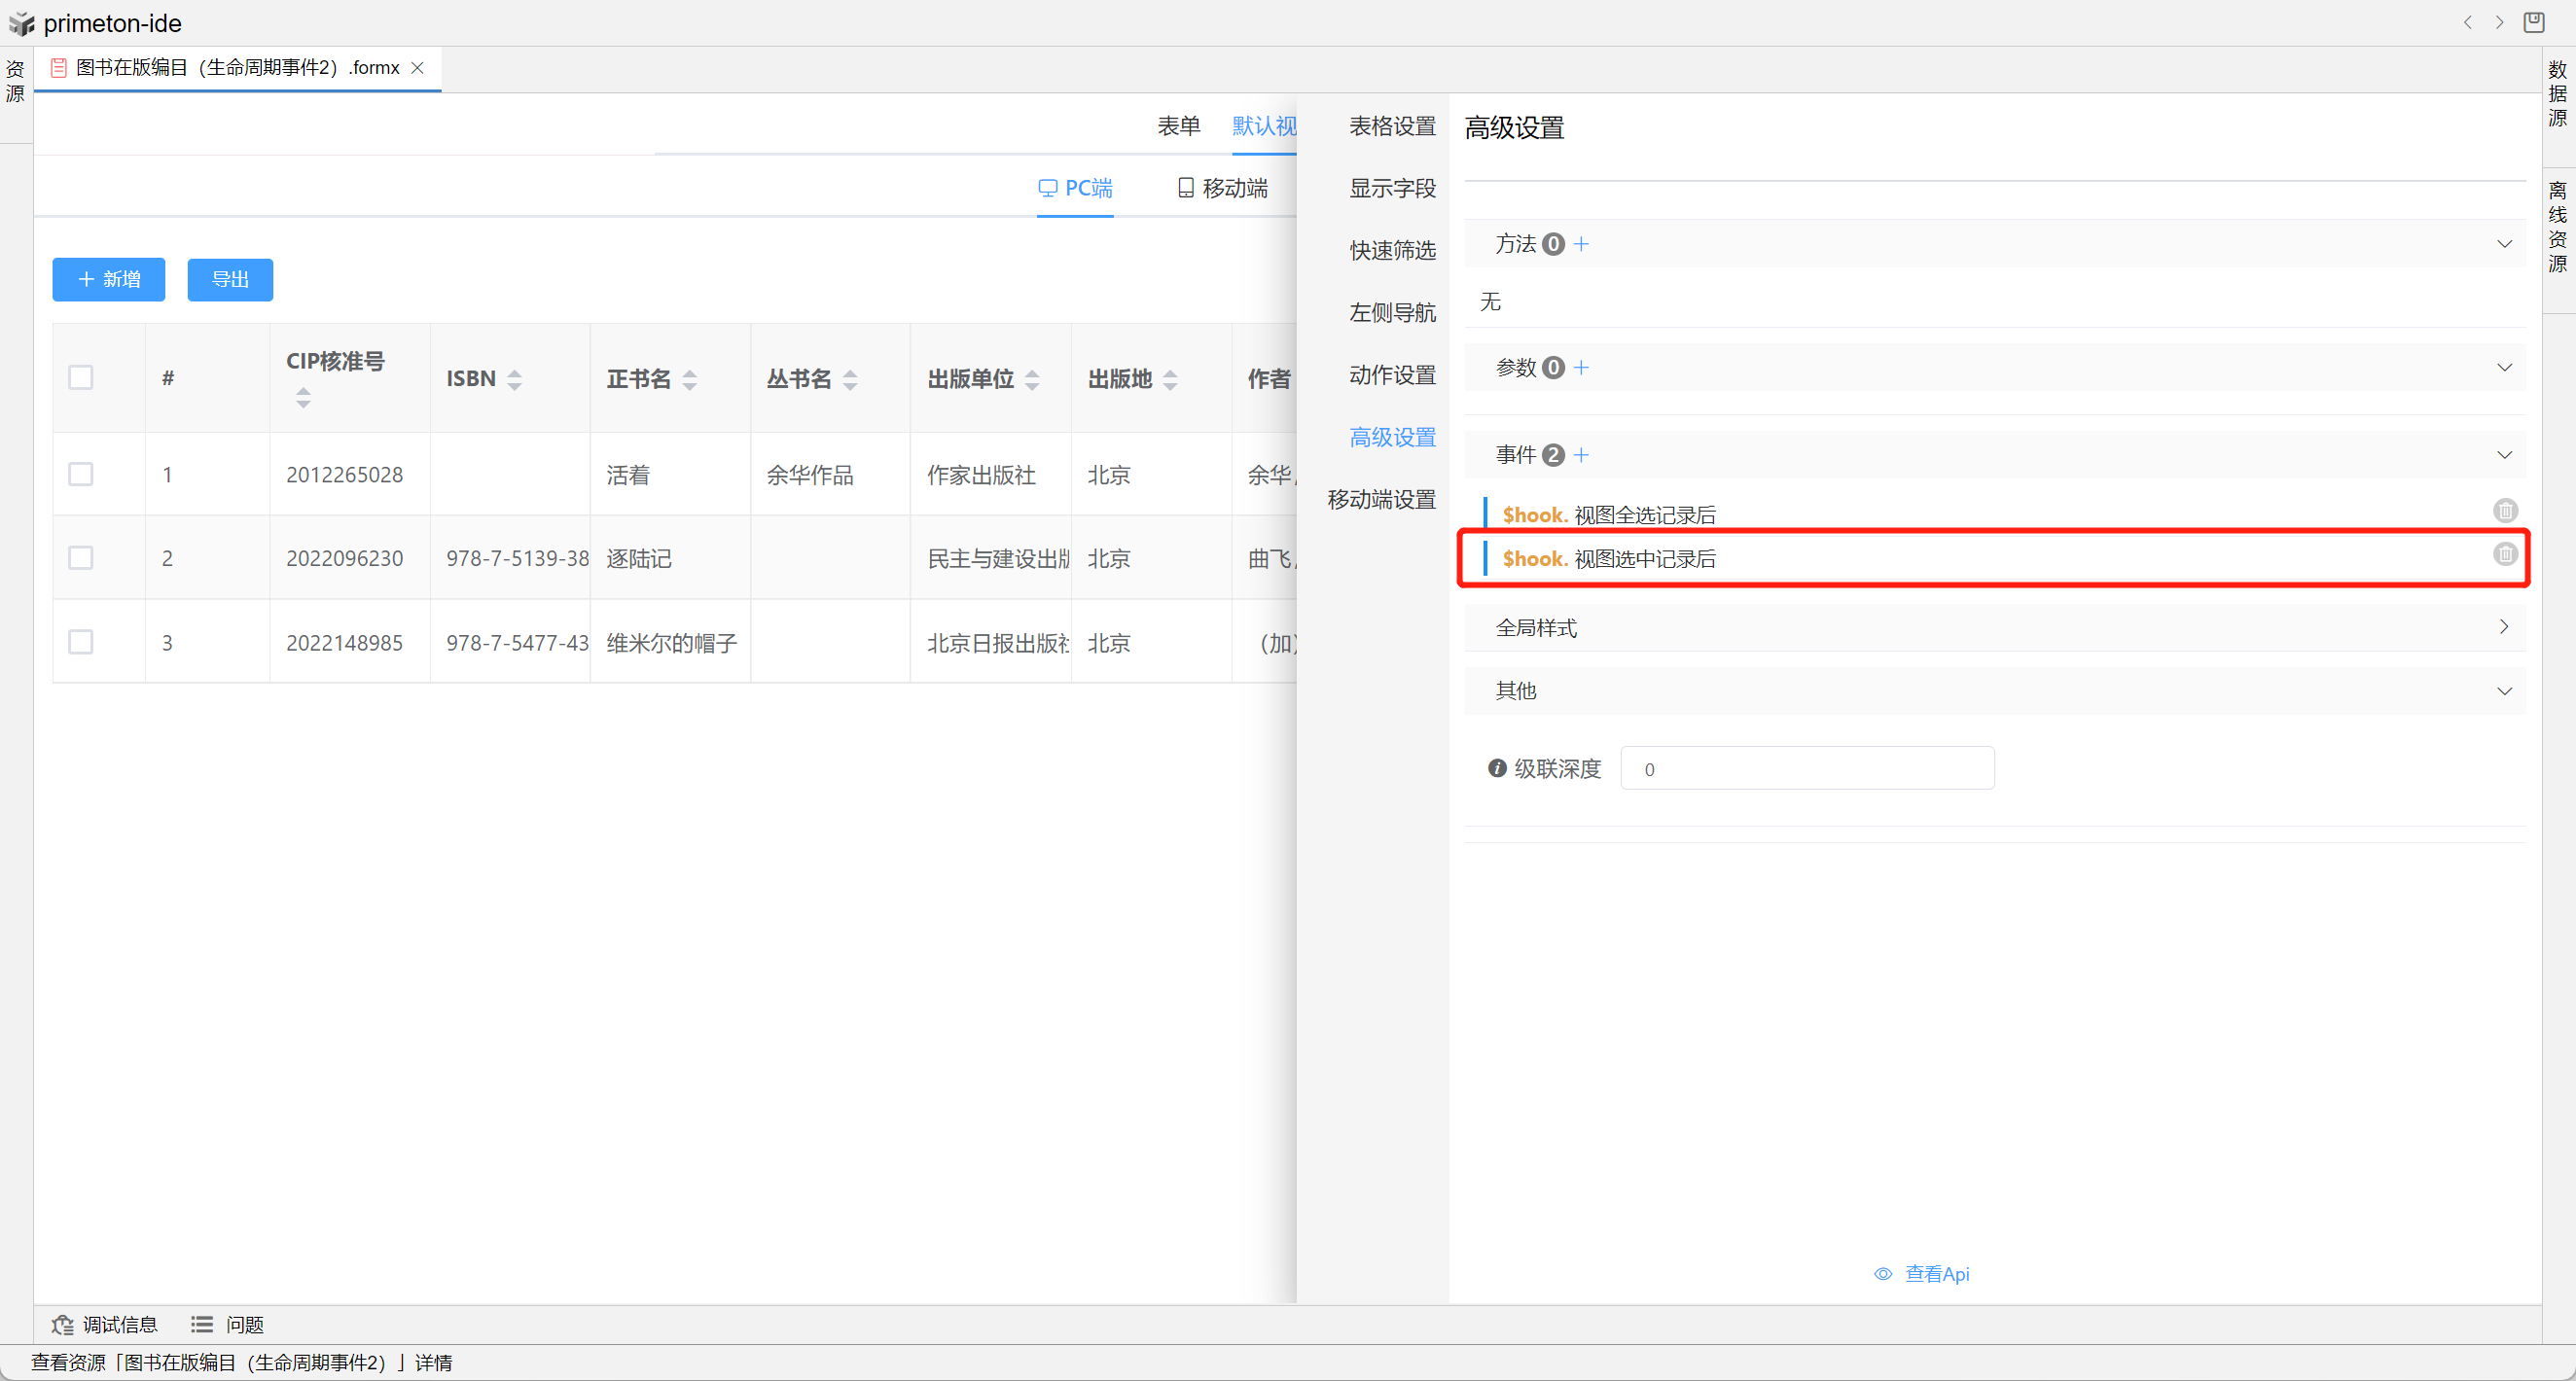Sort table by ISBN column

click(x=514, y=379)
